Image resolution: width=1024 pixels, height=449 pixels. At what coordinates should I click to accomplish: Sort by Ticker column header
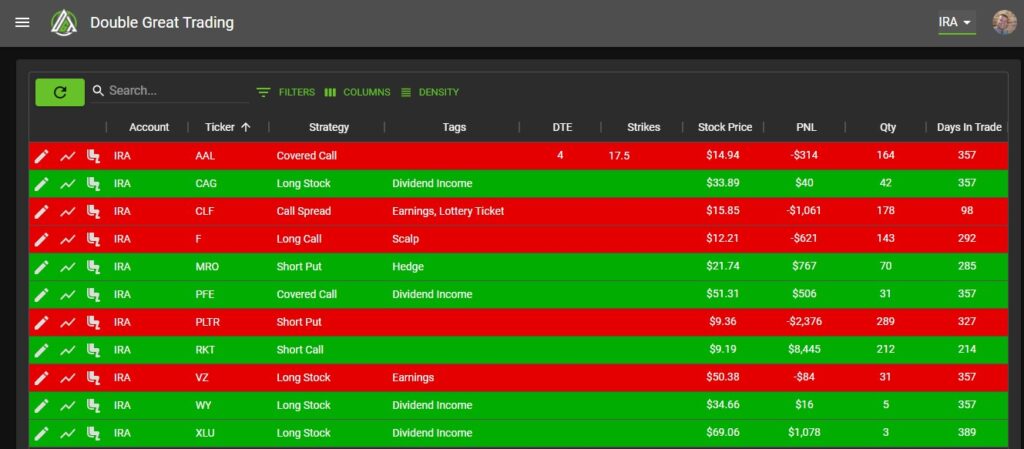click(x=219, y=127)
